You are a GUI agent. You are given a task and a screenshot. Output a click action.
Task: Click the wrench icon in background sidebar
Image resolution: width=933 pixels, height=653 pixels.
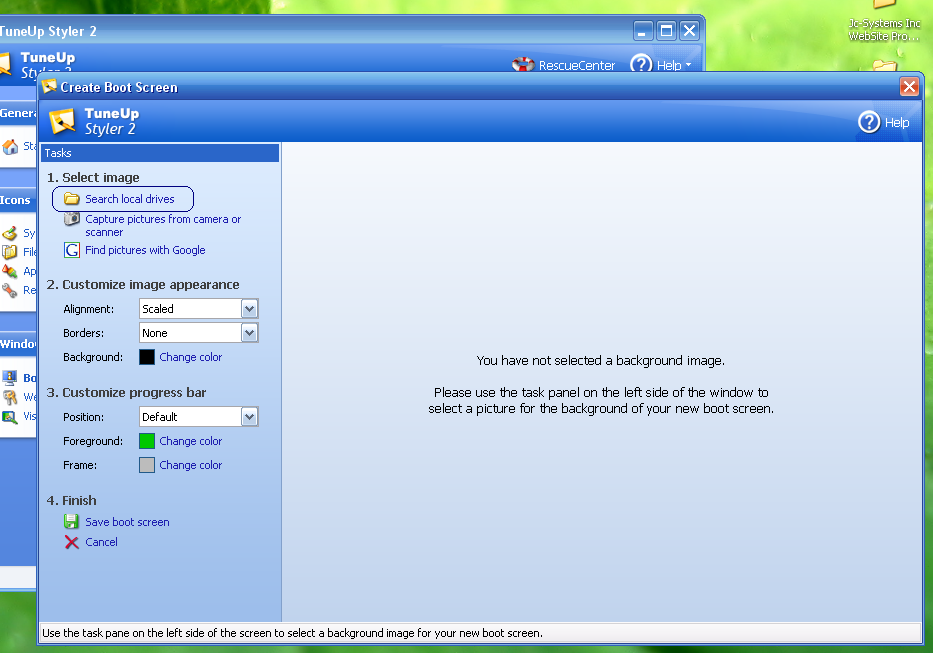[10, 290]
